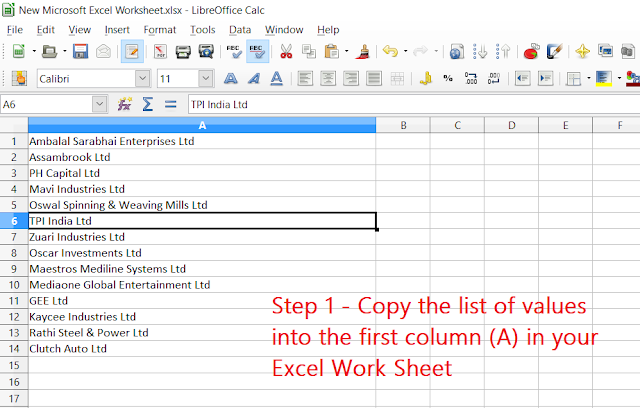Insert a Chart
640x408 pixels.
click(x=531, y=52)
